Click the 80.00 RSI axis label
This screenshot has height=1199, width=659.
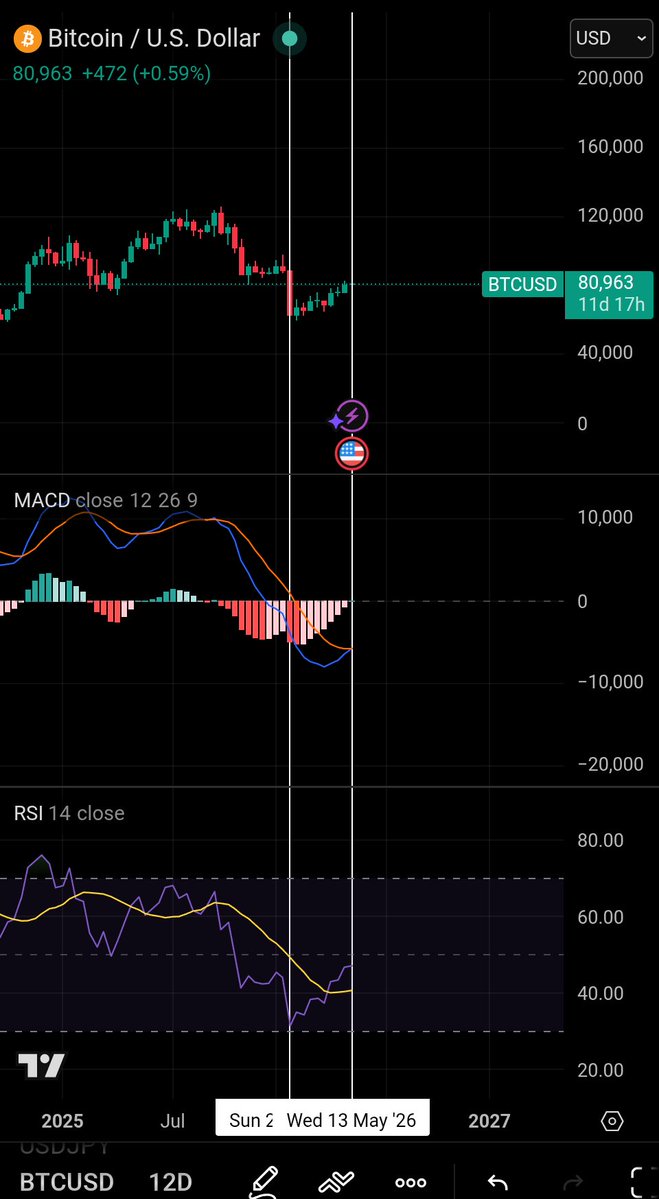tap(602, 840)
